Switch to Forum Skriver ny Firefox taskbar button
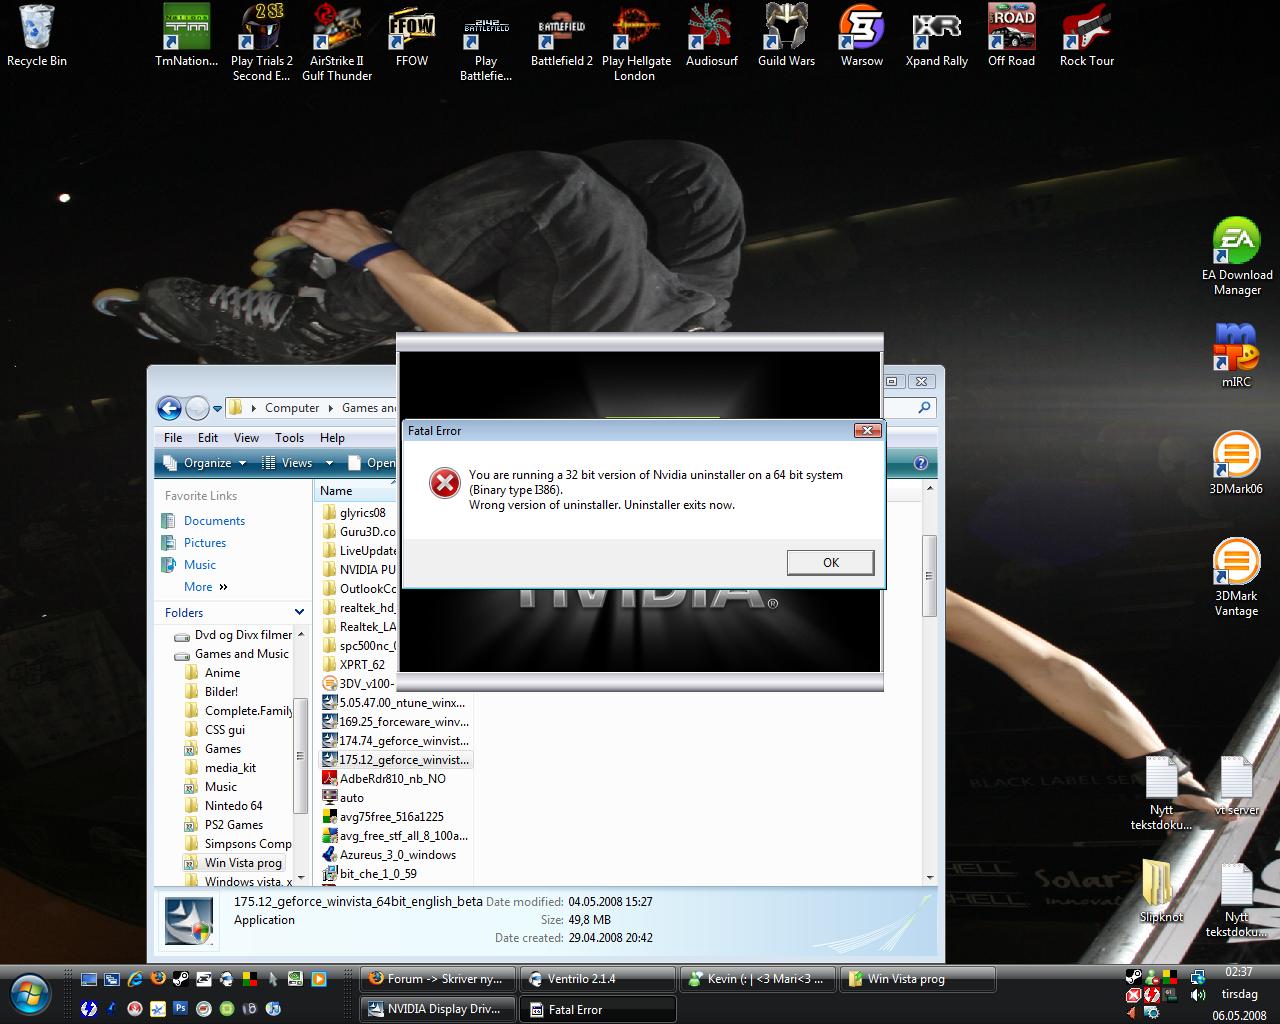 coord(438,979)
